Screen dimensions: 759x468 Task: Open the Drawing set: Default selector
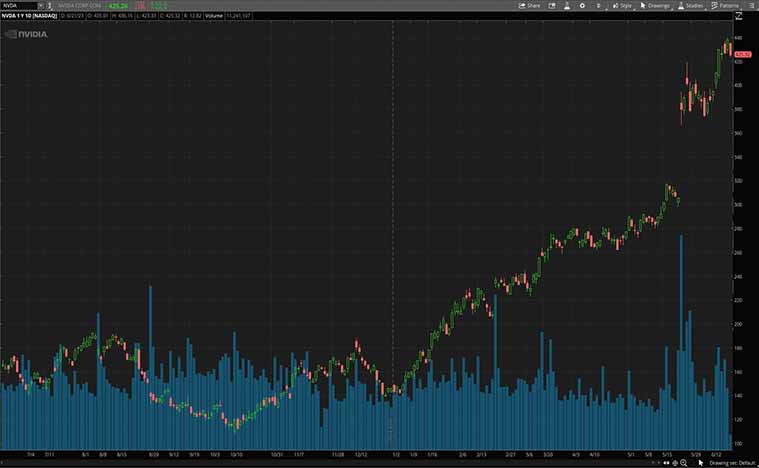[x=732, y=463]
